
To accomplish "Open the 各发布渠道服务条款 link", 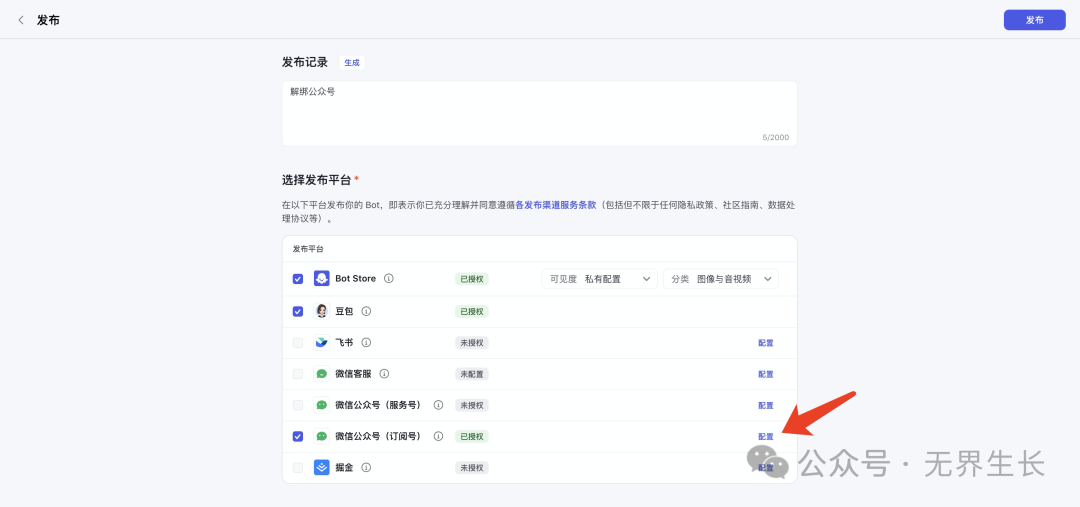I will tap(556, 205).
